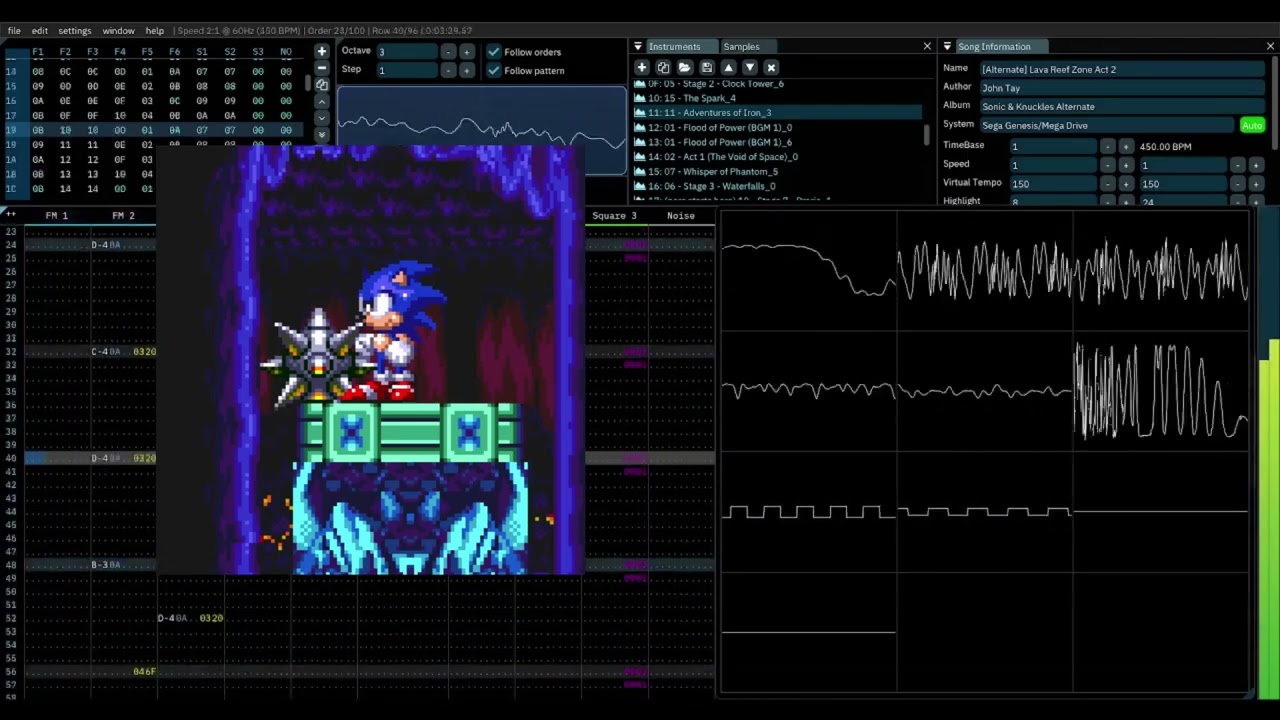Click the green Auto system button

[x=1252, y=125]
